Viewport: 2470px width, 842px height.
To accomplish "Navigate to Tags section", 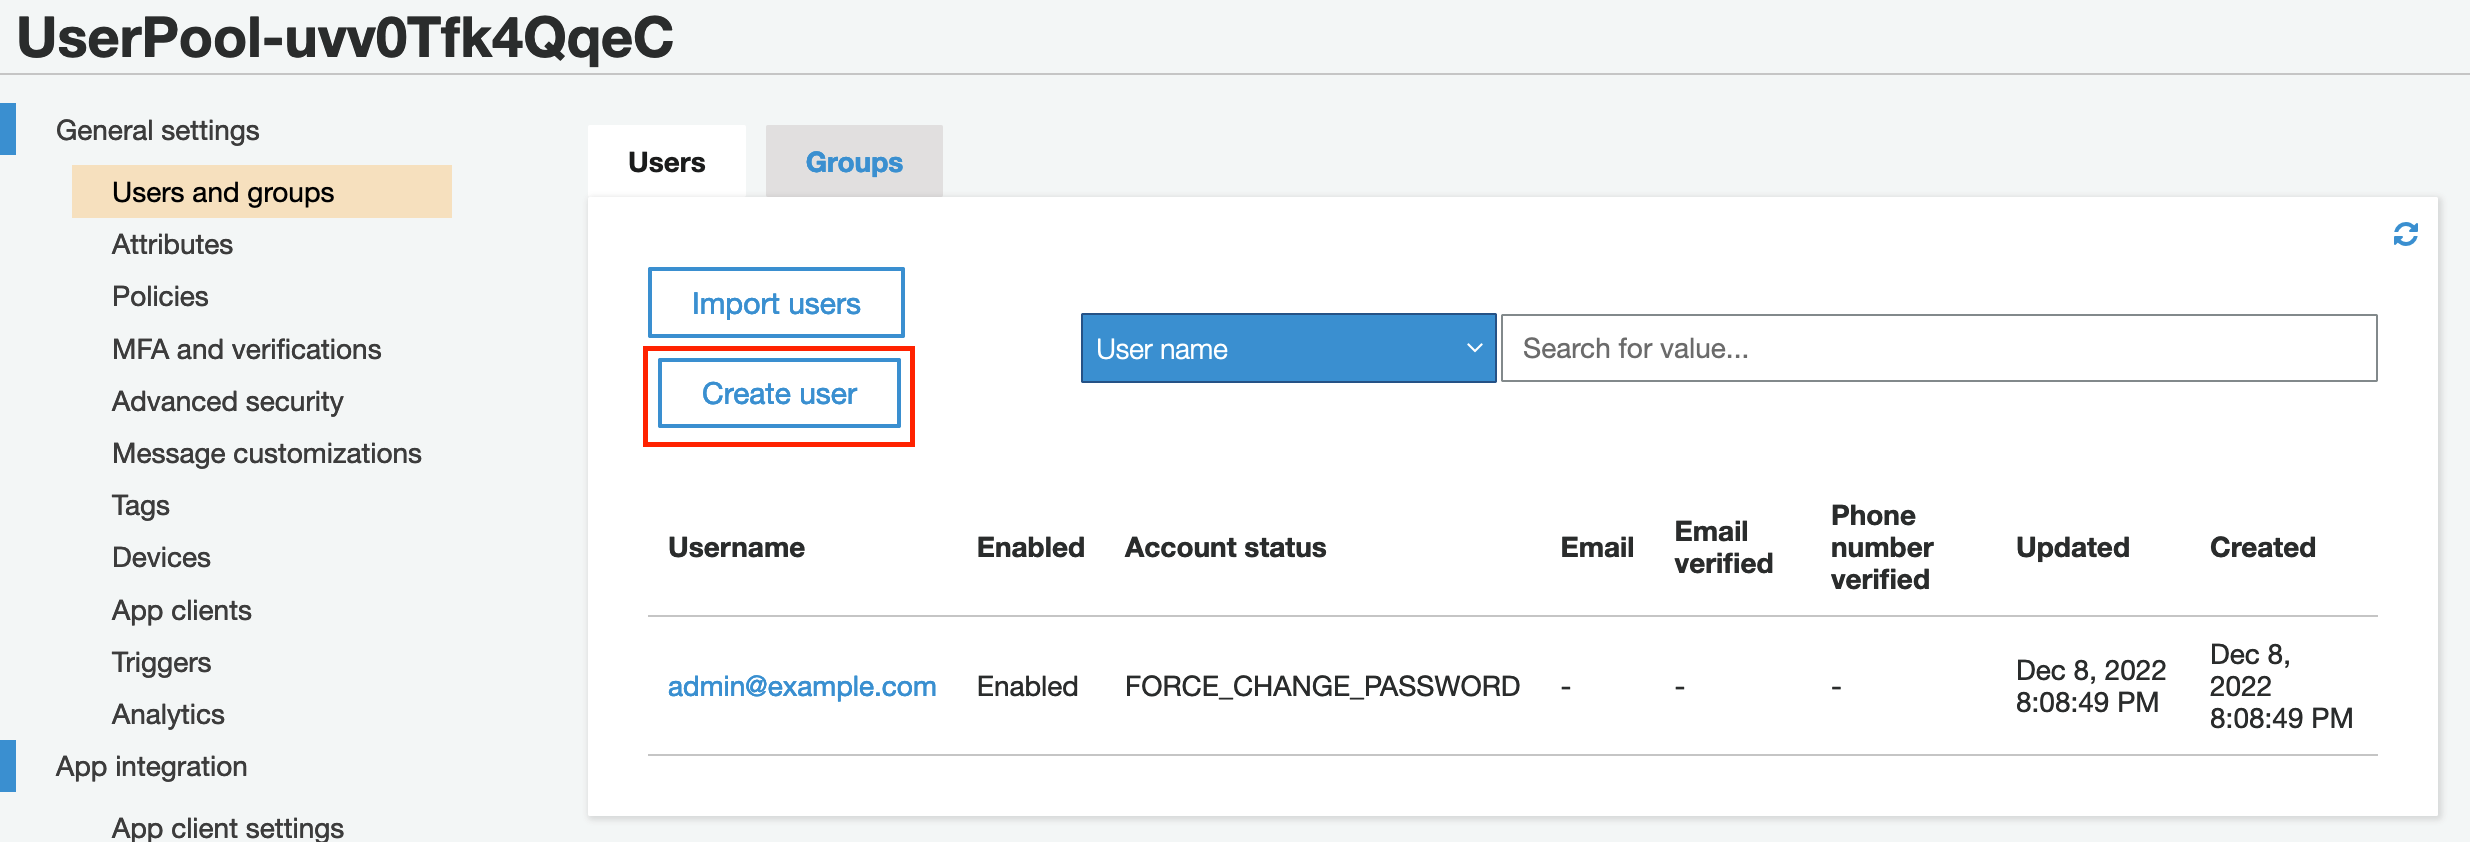I will click(x=141, y=506).
